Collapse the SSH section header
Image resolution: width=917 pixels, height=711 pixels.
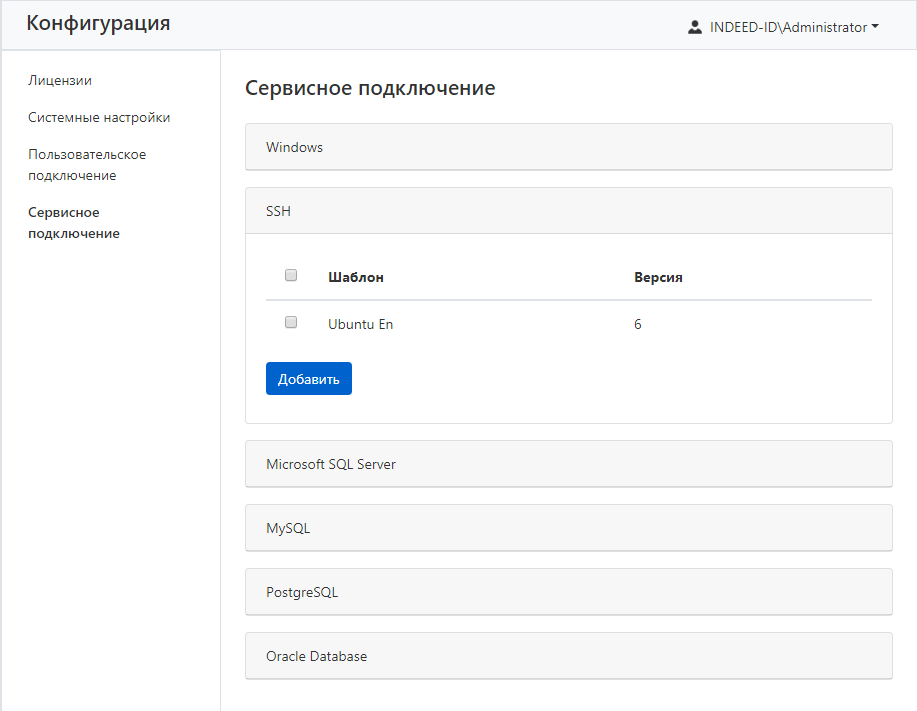568,211
